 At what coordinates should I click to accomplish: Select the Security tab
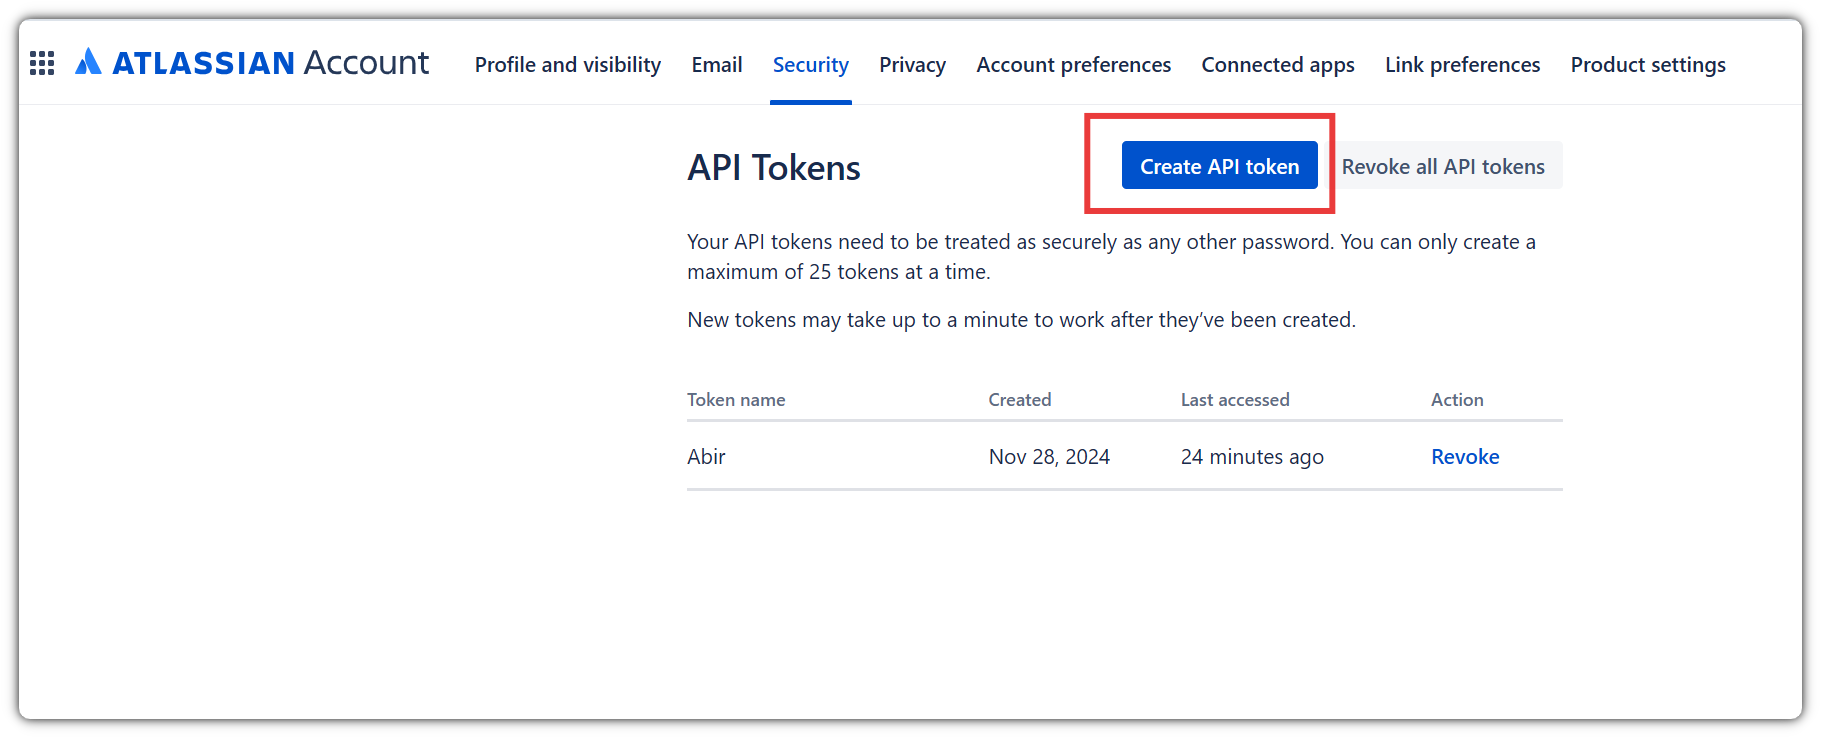point(811,65)
